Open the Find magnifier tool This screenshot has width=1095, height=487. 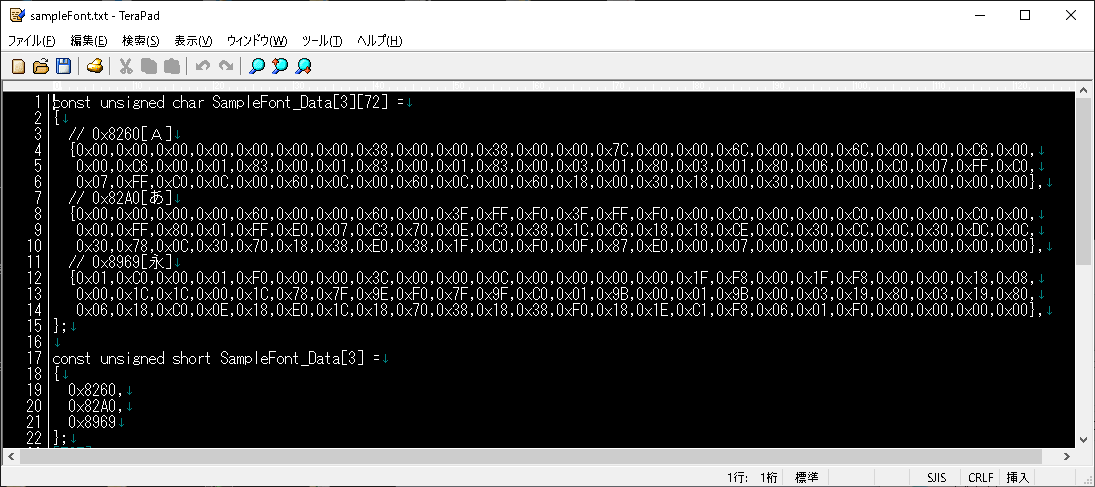[x=258, y=66]
